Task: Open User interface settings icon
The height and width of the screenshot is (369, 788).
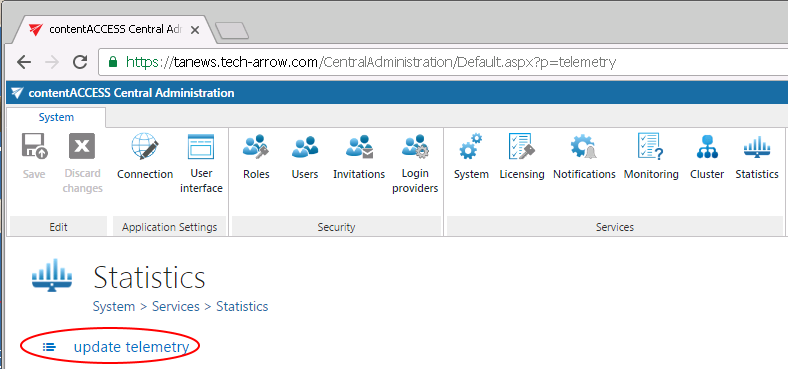Action: tap(201, 146)
